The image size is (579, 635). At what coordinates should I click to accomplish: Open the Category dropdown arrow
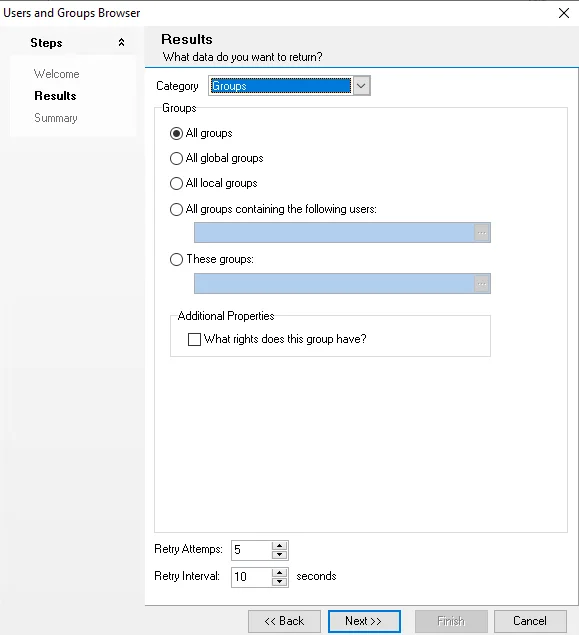point(361,86)
